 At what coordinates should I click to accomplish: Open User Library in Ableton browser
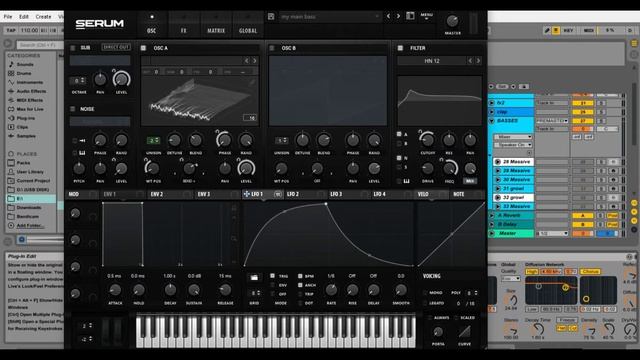[30, 171]
